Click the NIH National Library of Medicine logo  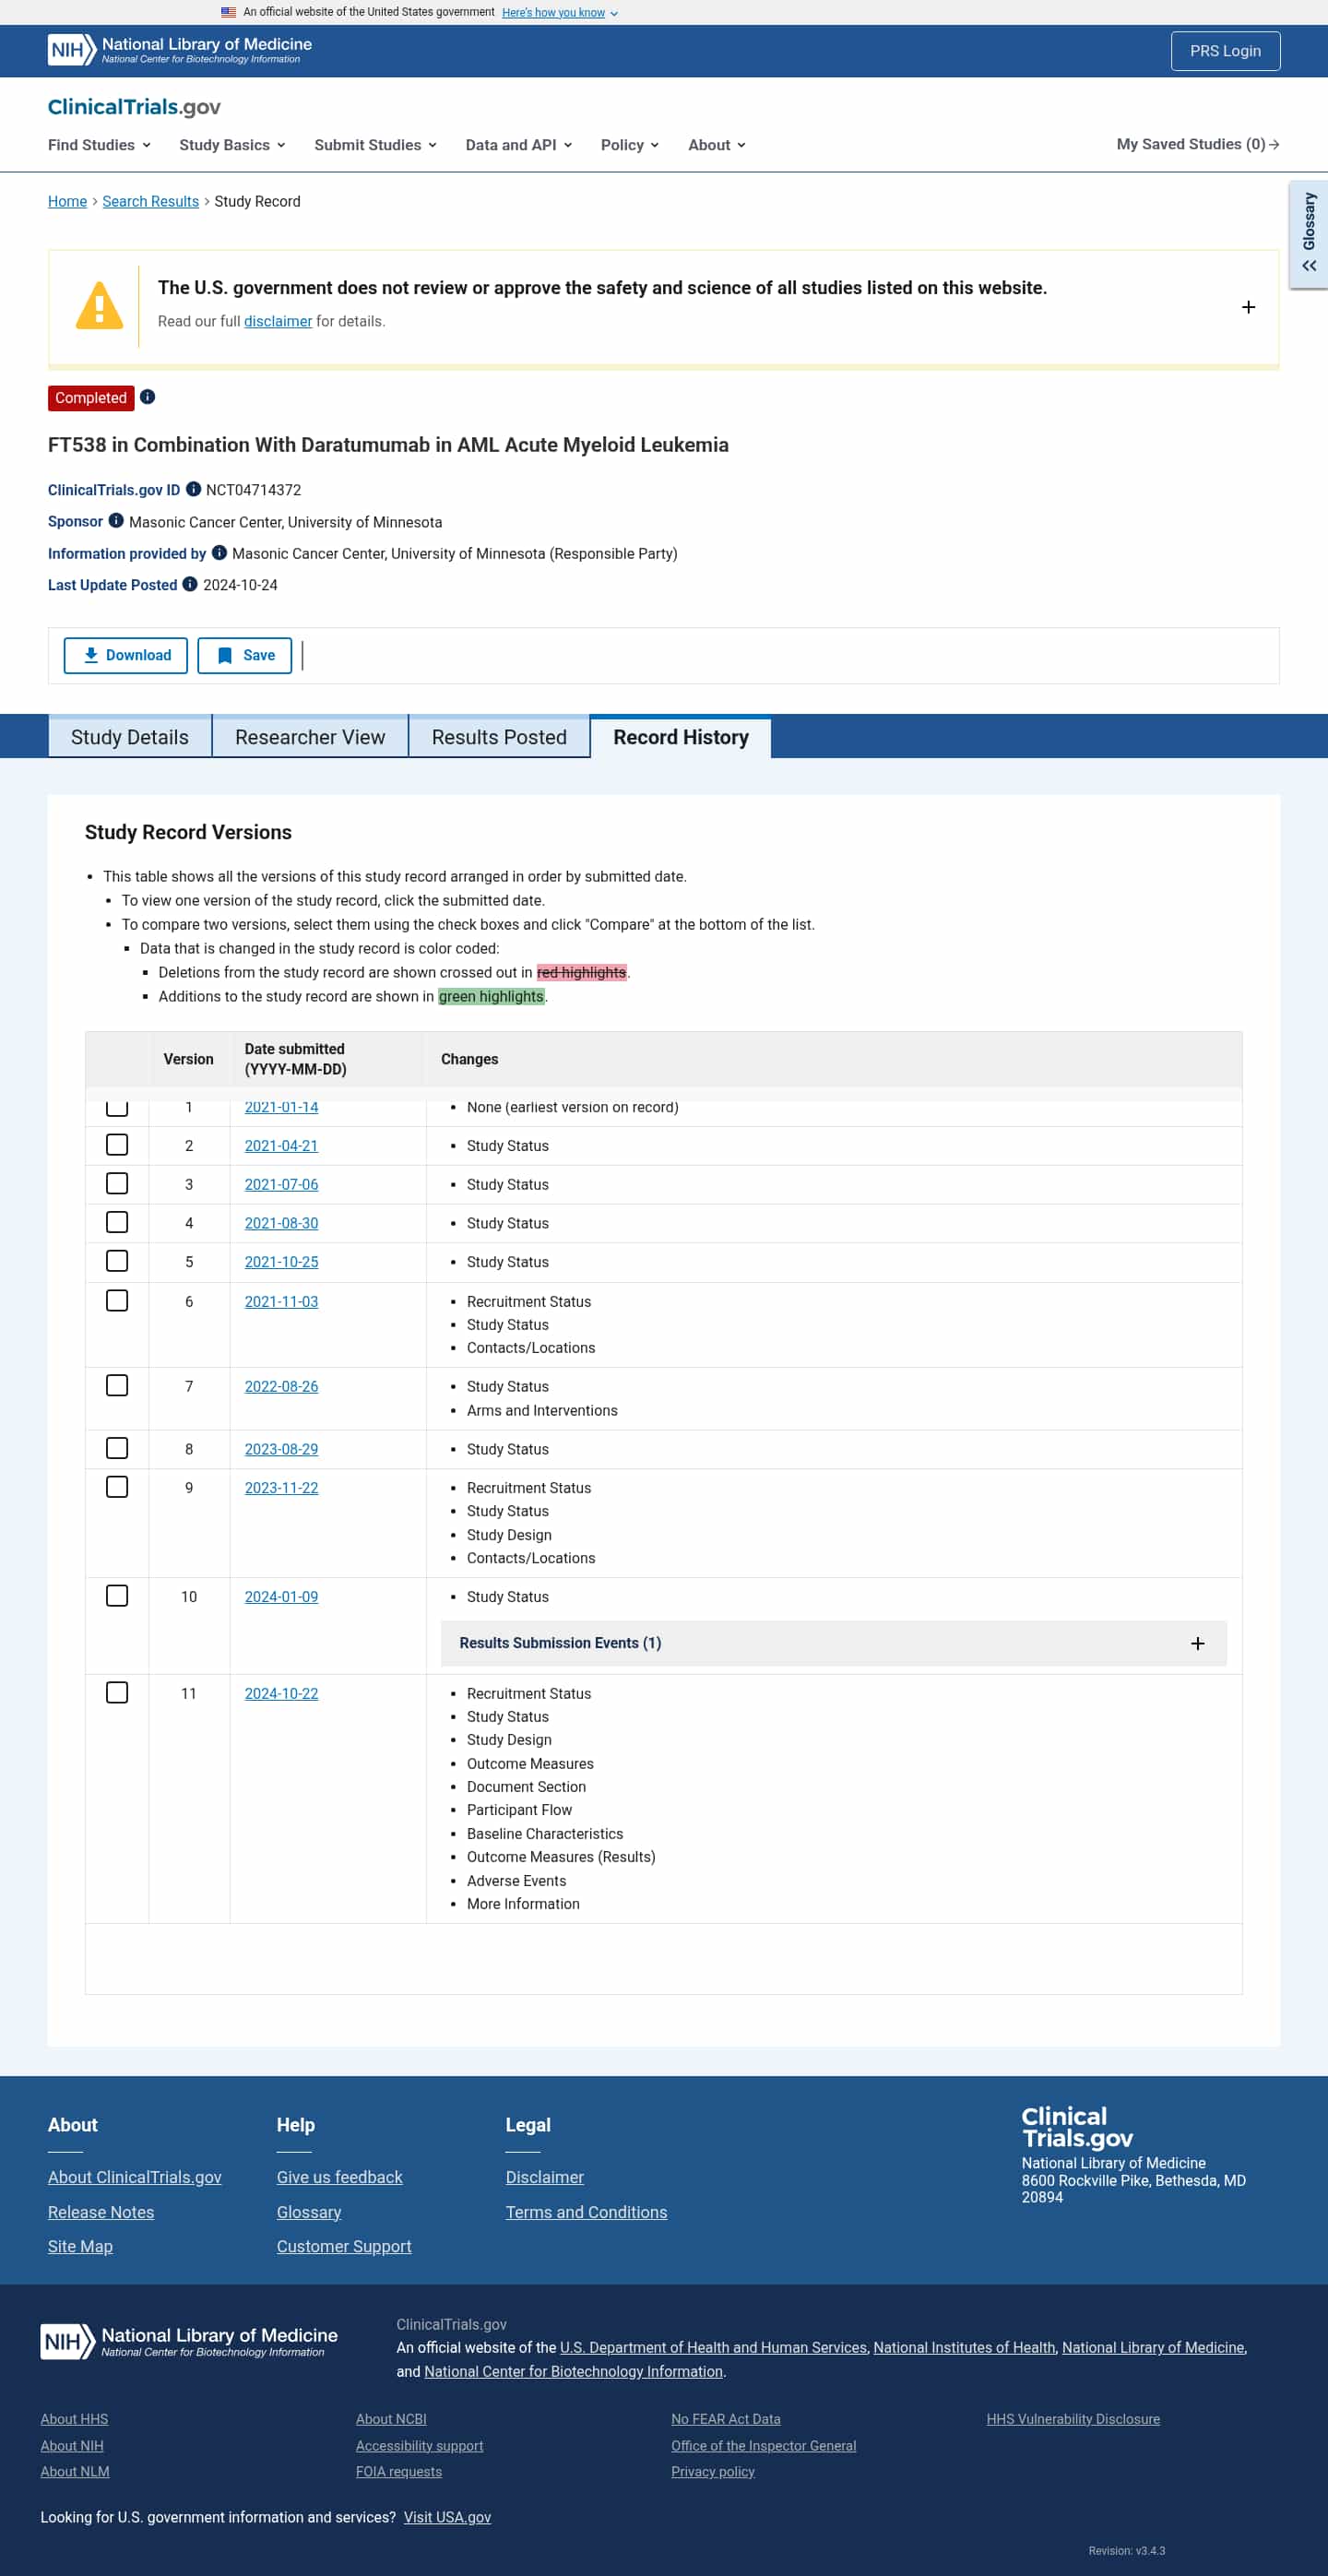pyautogui.click(x=180, y=50)
